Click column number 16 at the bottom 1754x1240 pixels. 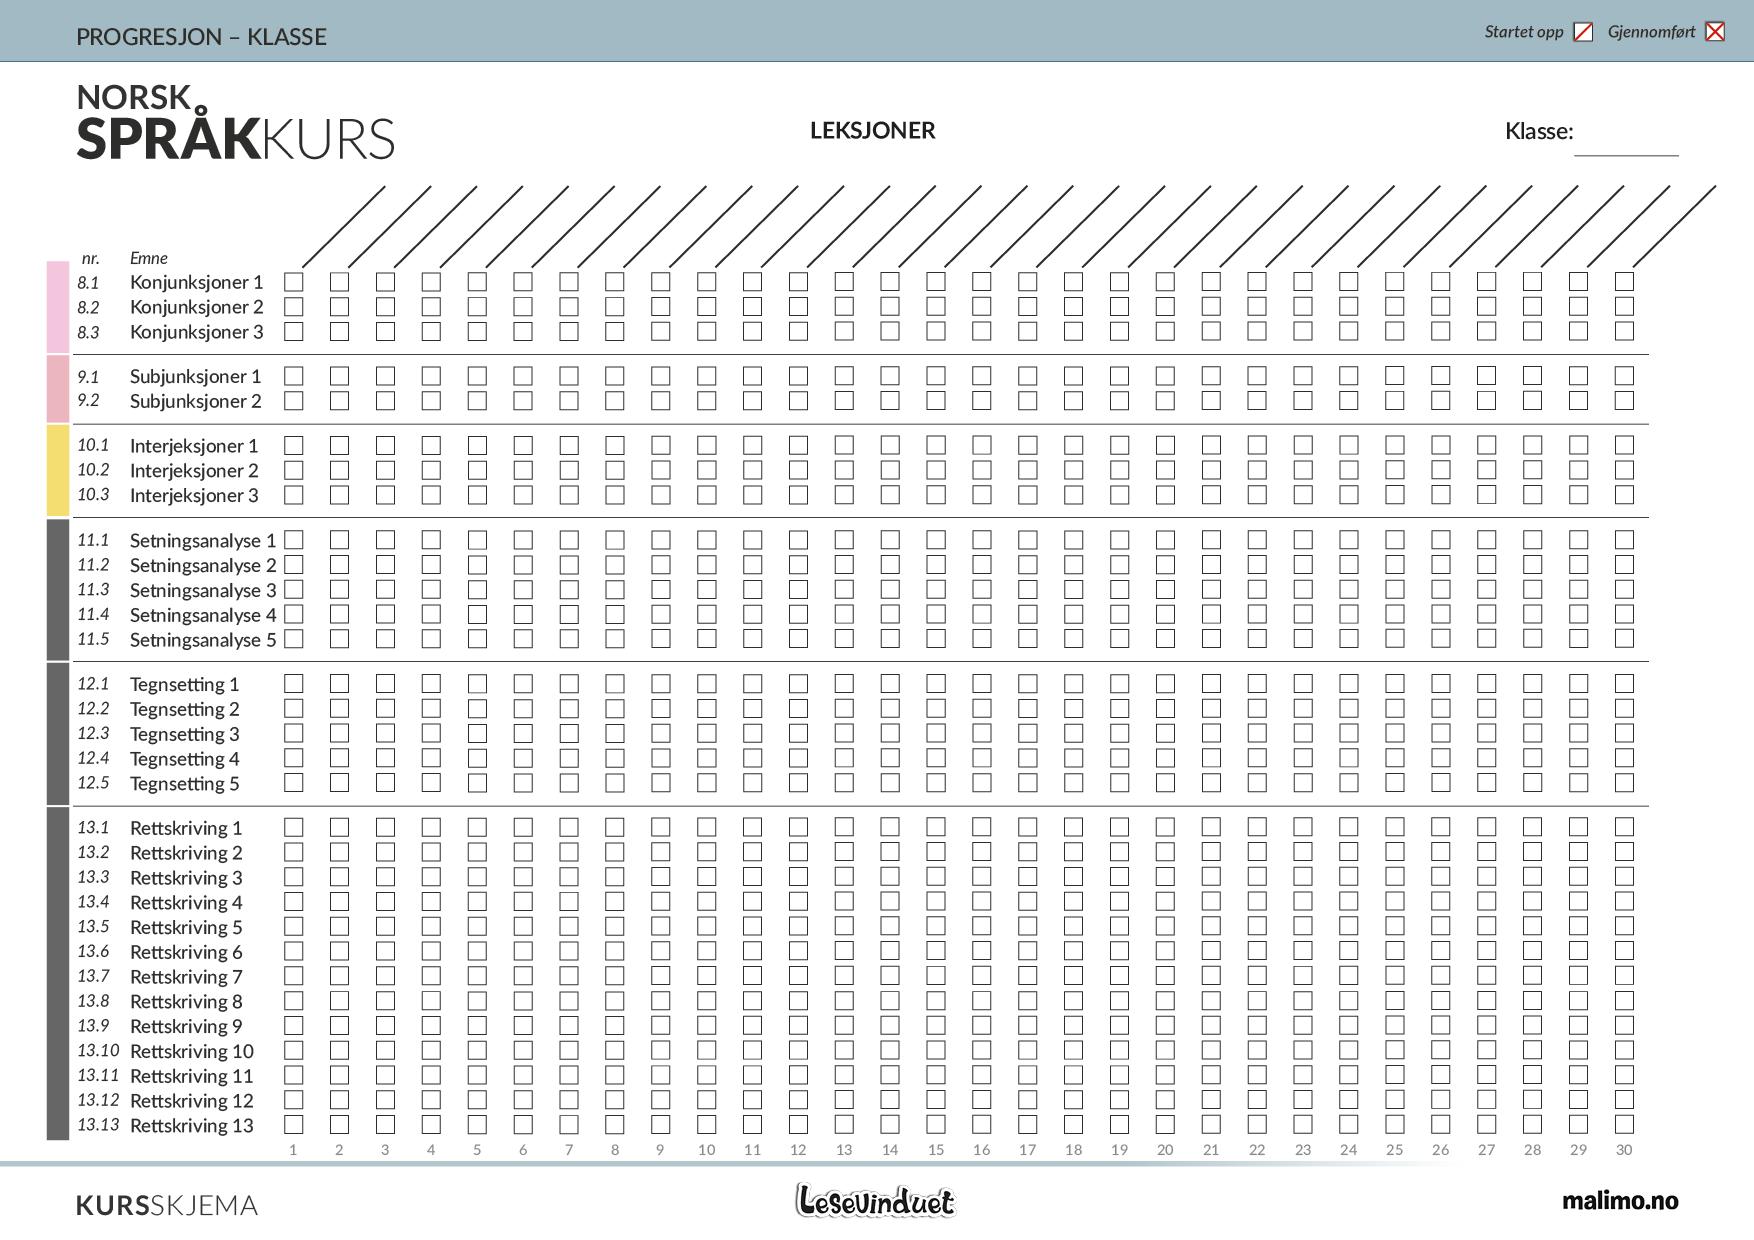[x=981, y=1150]
